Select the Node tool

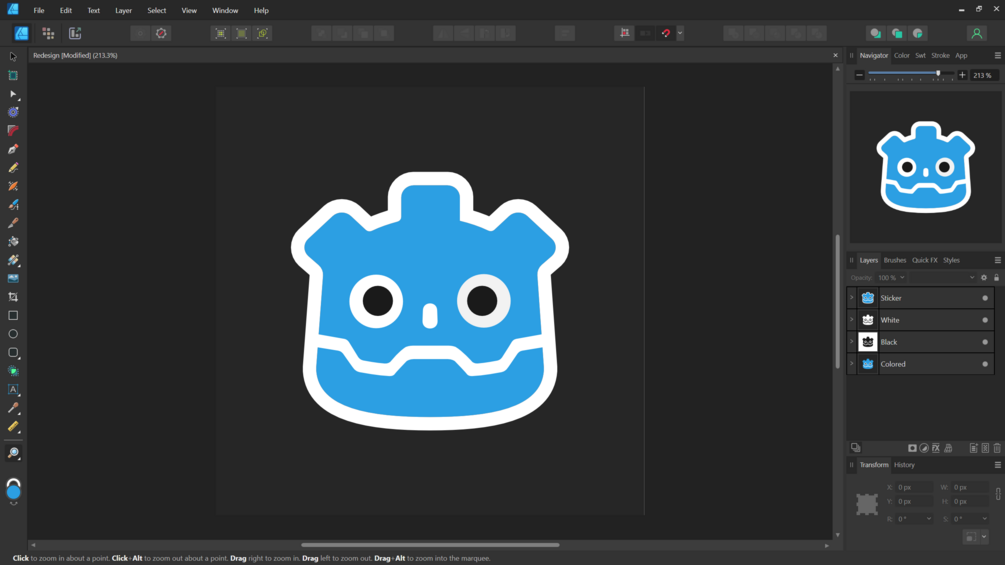(x=13, y=94)
